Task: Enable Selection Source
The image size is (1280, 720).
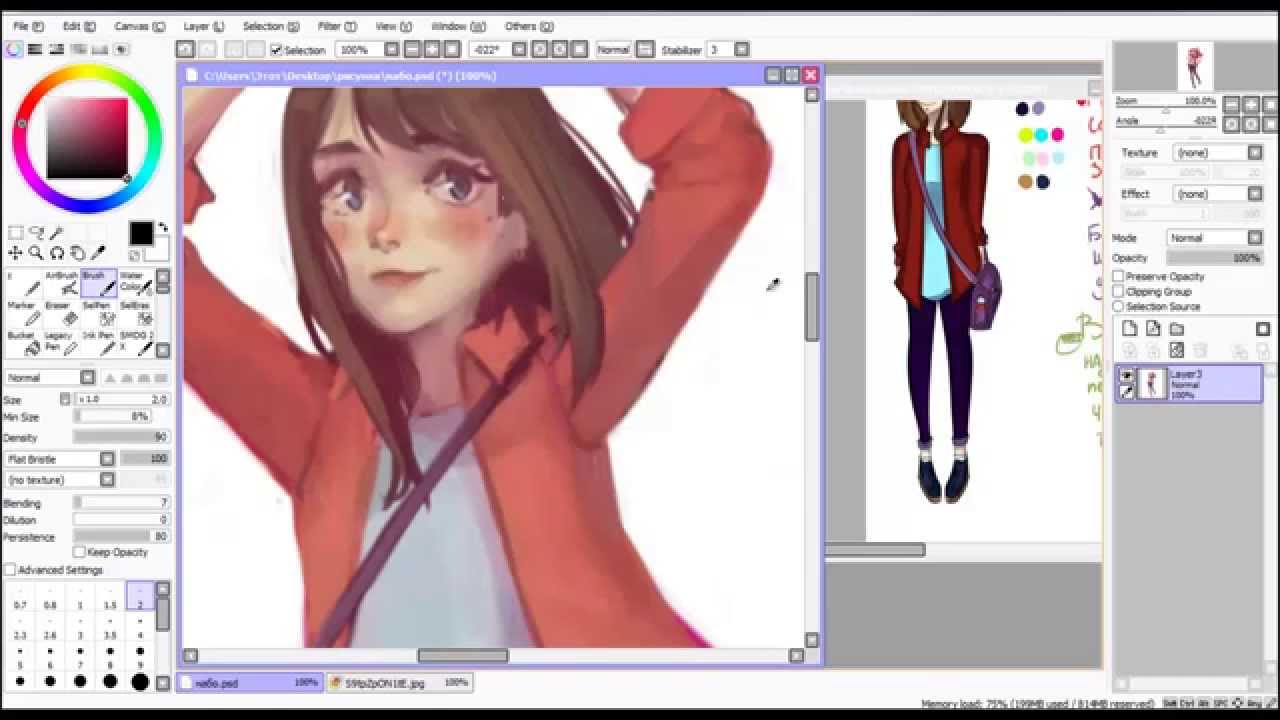Action: click(x=1119, y=306)
